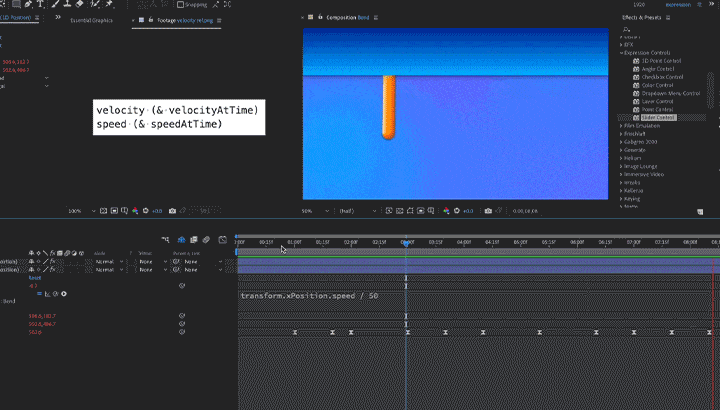Toggle lock on the Composition viewer

coord(320,17)
